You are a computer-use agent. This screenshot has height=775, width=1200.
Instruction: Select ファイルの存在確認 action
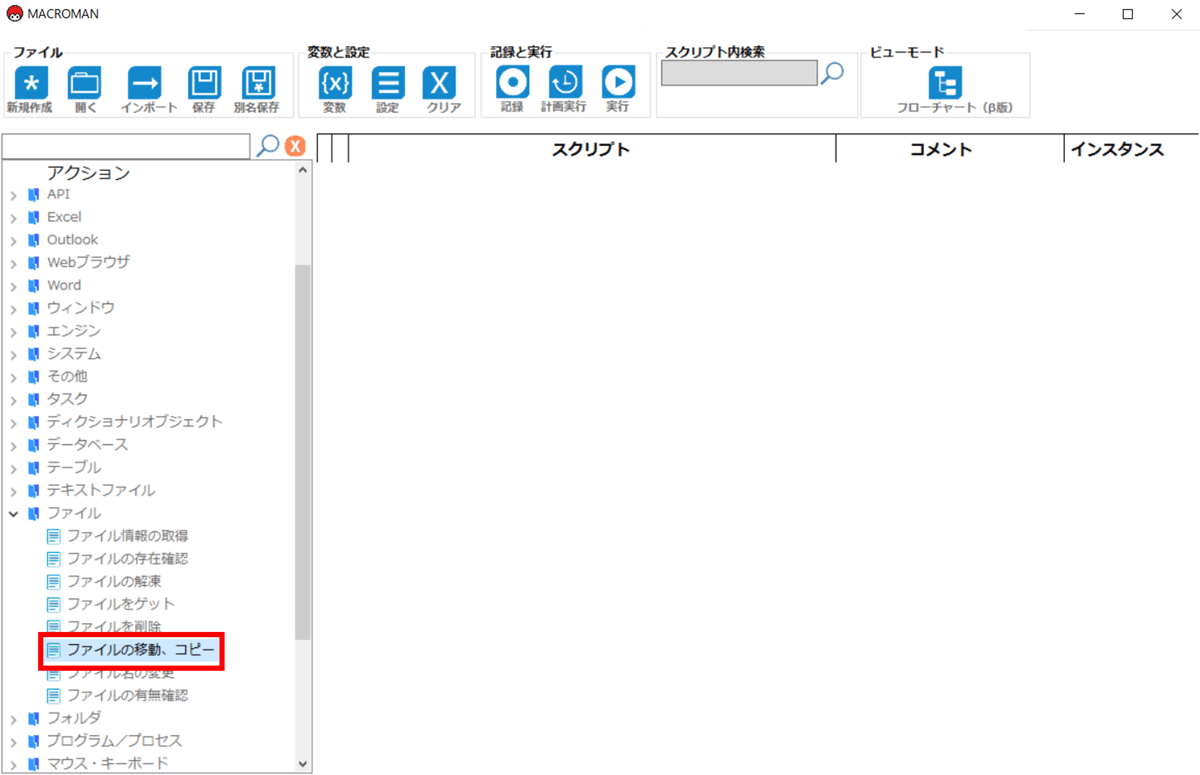128,559
